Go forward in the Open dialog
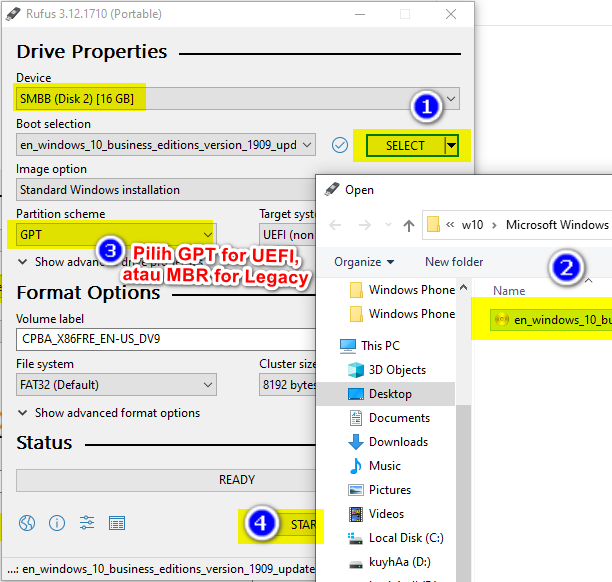This screenshot has height=582, width=612. click(365, 225)
